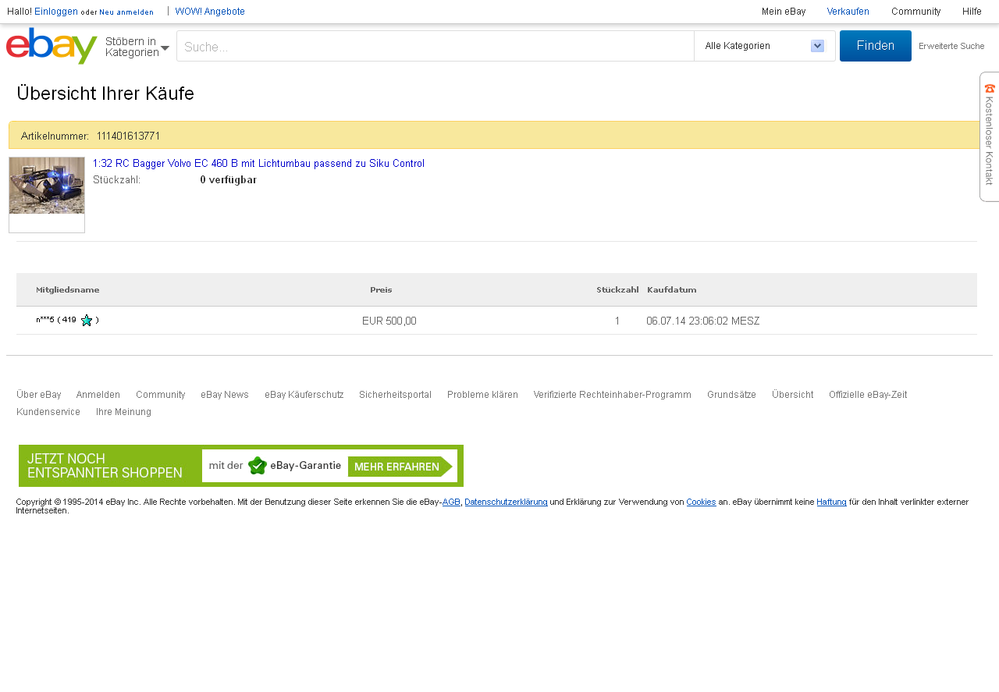The image size is (999, 692).
Task: Open the Mein eBay menu
Action: (783, 12)
